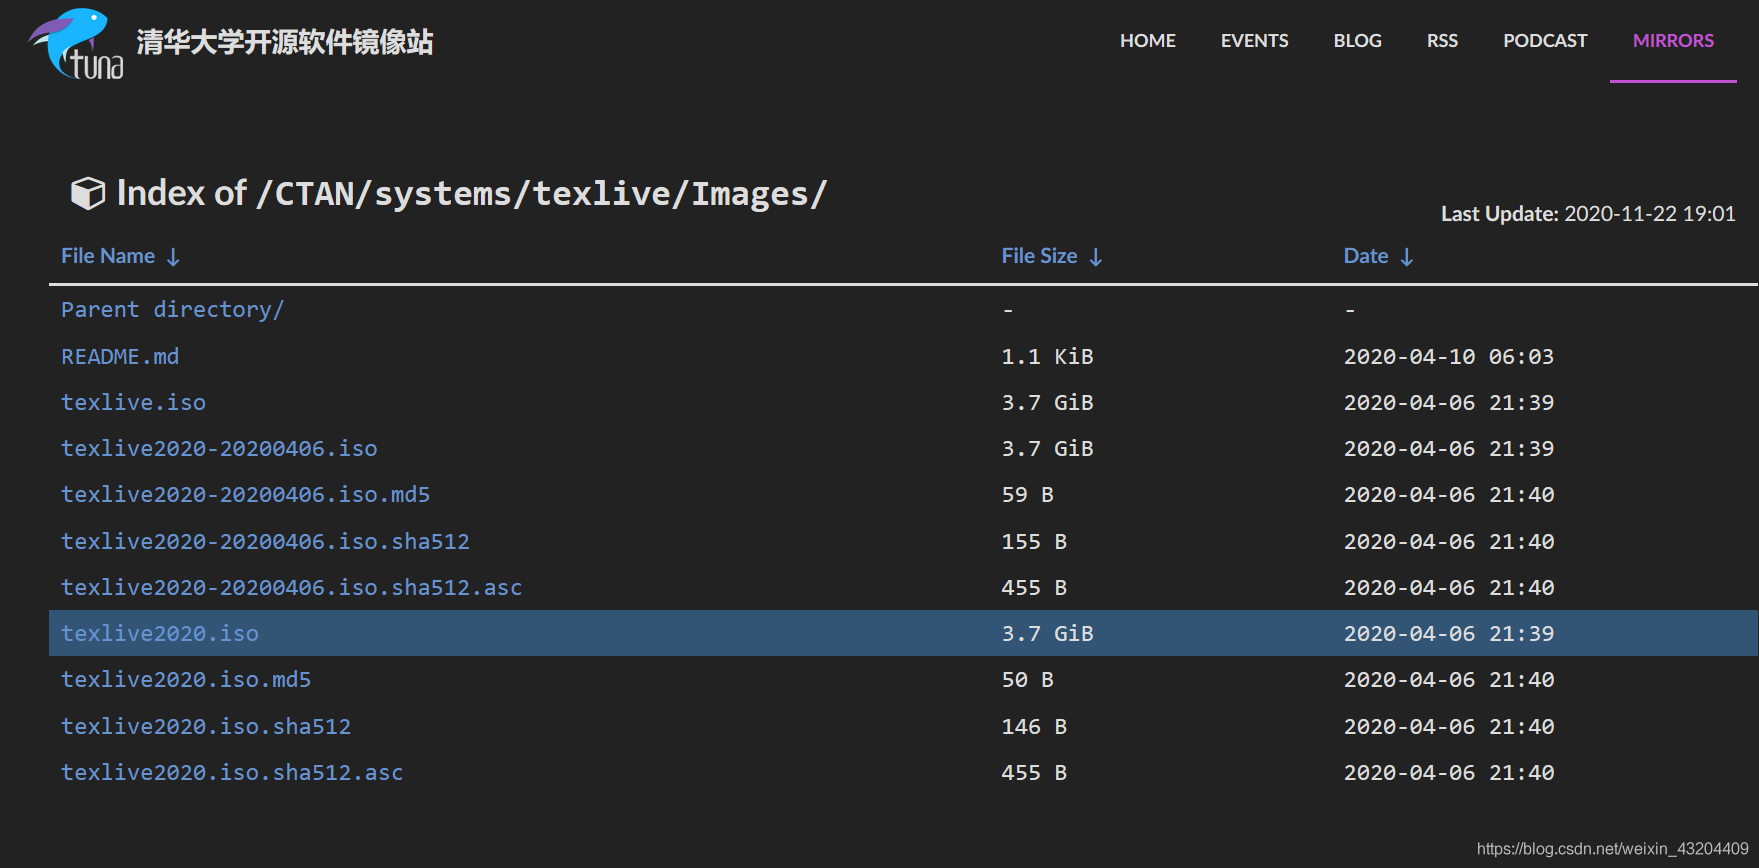Open the README.md file
Screen dimensions: 1759x868
120,357
